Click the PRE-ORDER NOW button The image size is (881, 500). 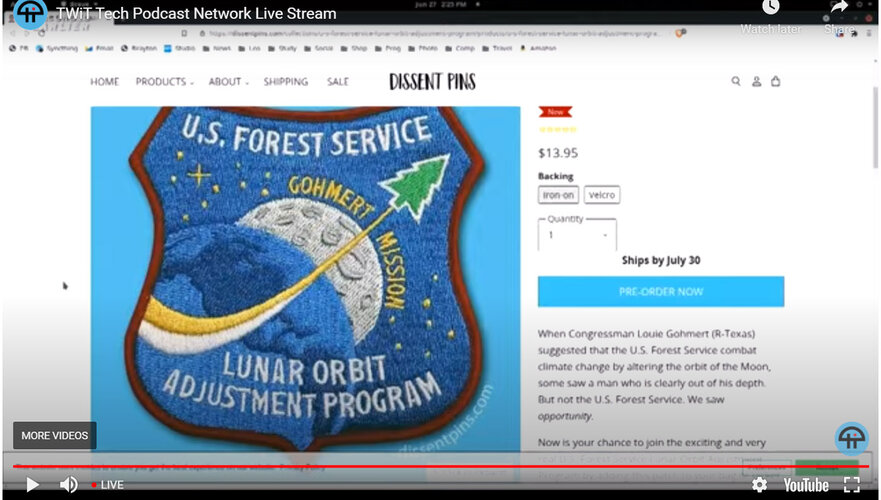point(661,292)
